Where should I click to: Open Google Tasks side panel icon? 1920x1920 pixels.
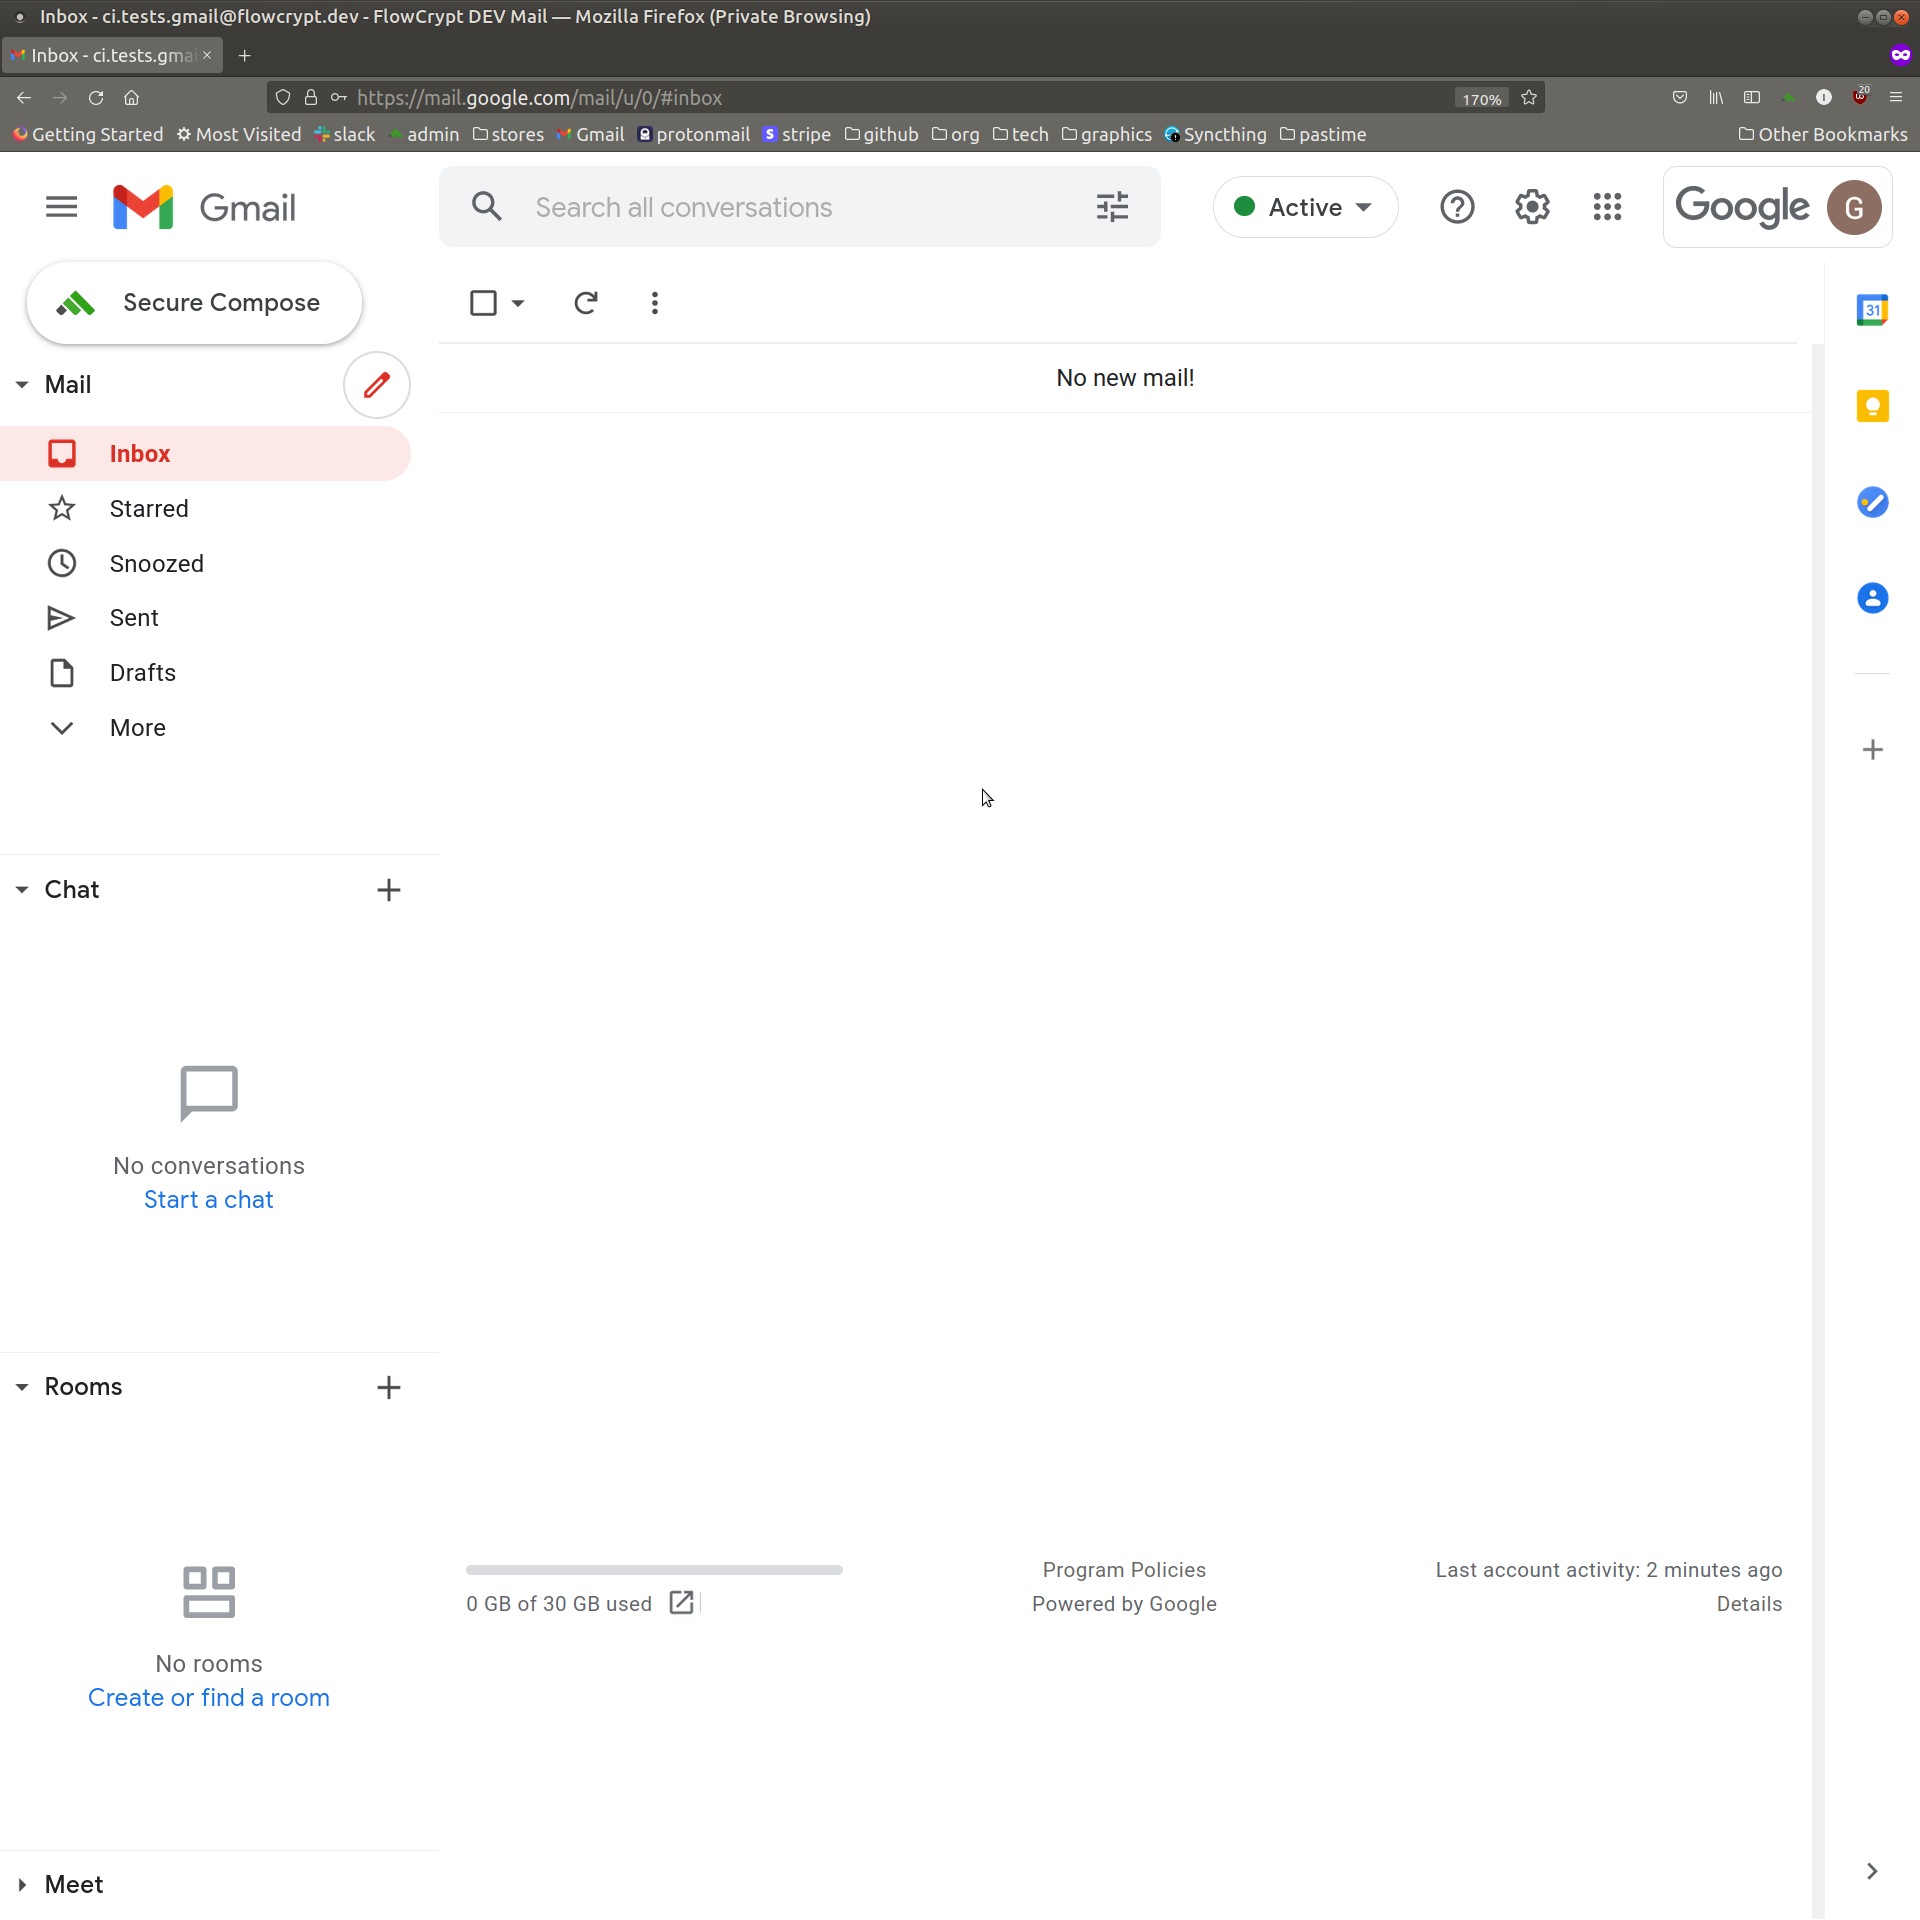coord(1872,502)
